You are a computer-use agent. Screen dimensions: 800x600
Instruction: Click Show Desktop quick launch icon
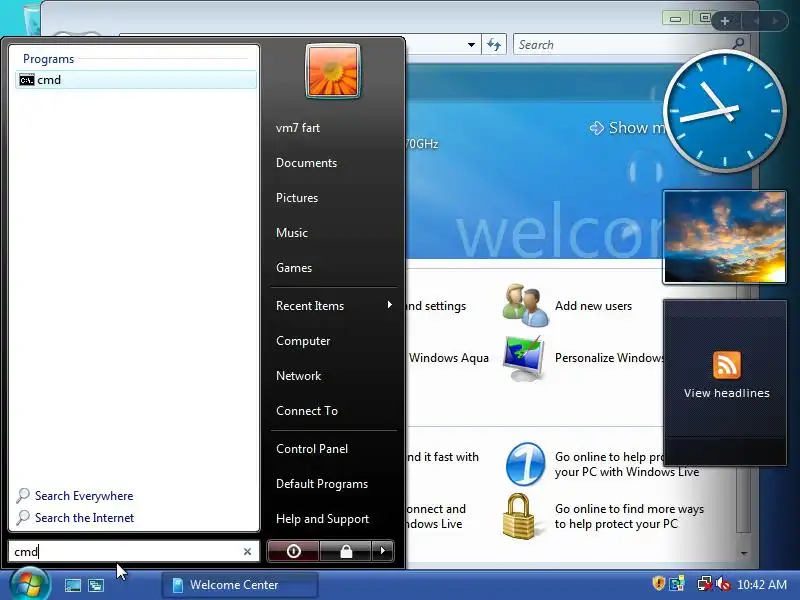(x=72, y=585)
